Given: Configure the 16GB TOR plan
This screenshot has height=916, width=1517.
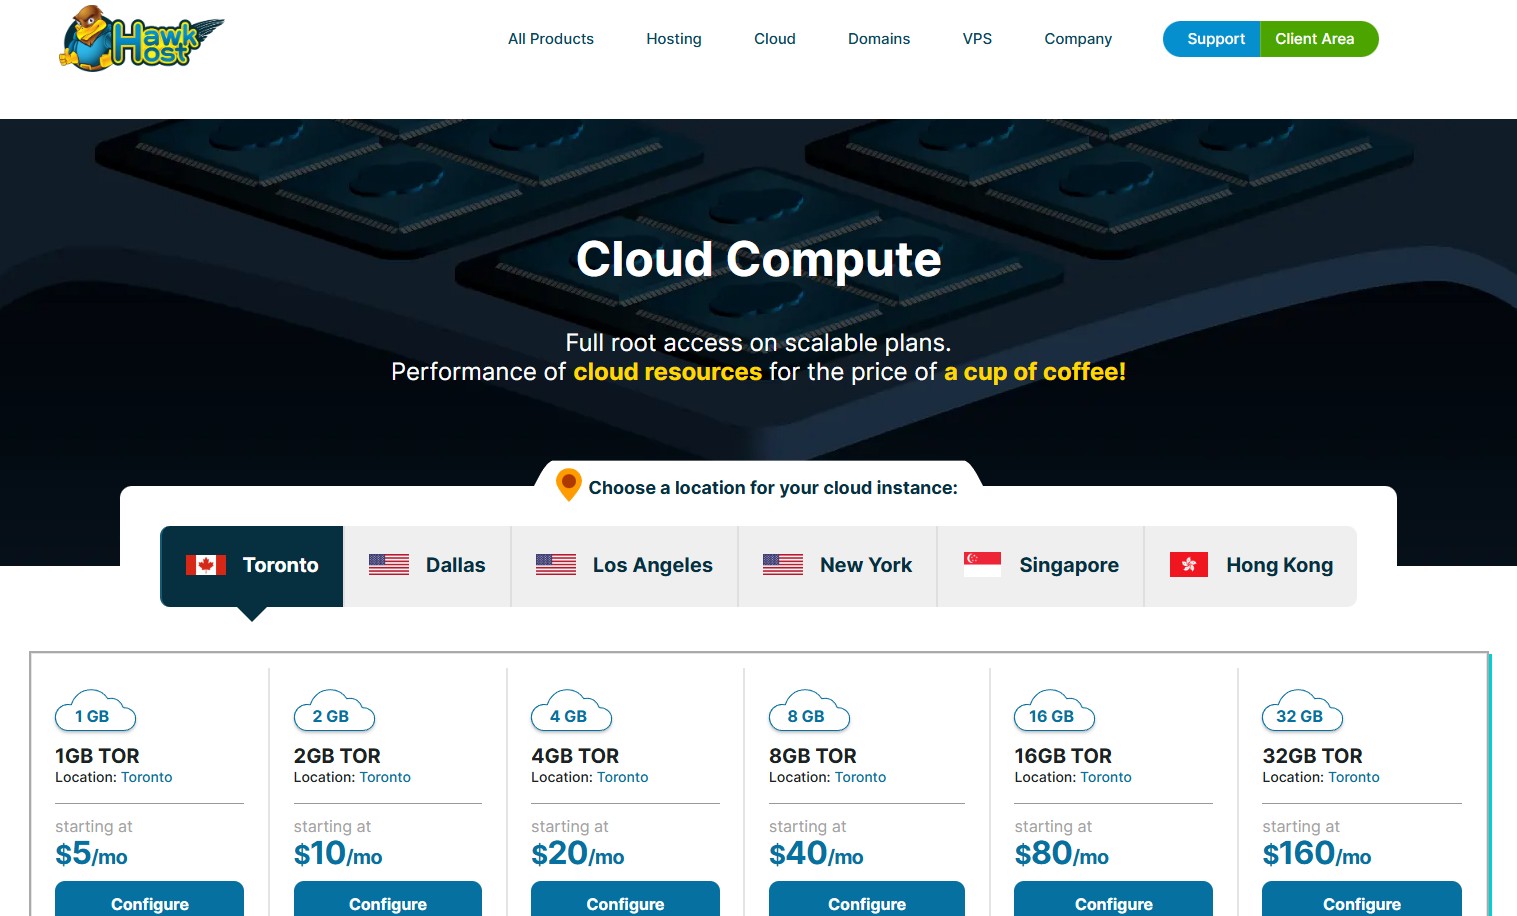Looking at the screenshot, I should [x=1114, y=900].
